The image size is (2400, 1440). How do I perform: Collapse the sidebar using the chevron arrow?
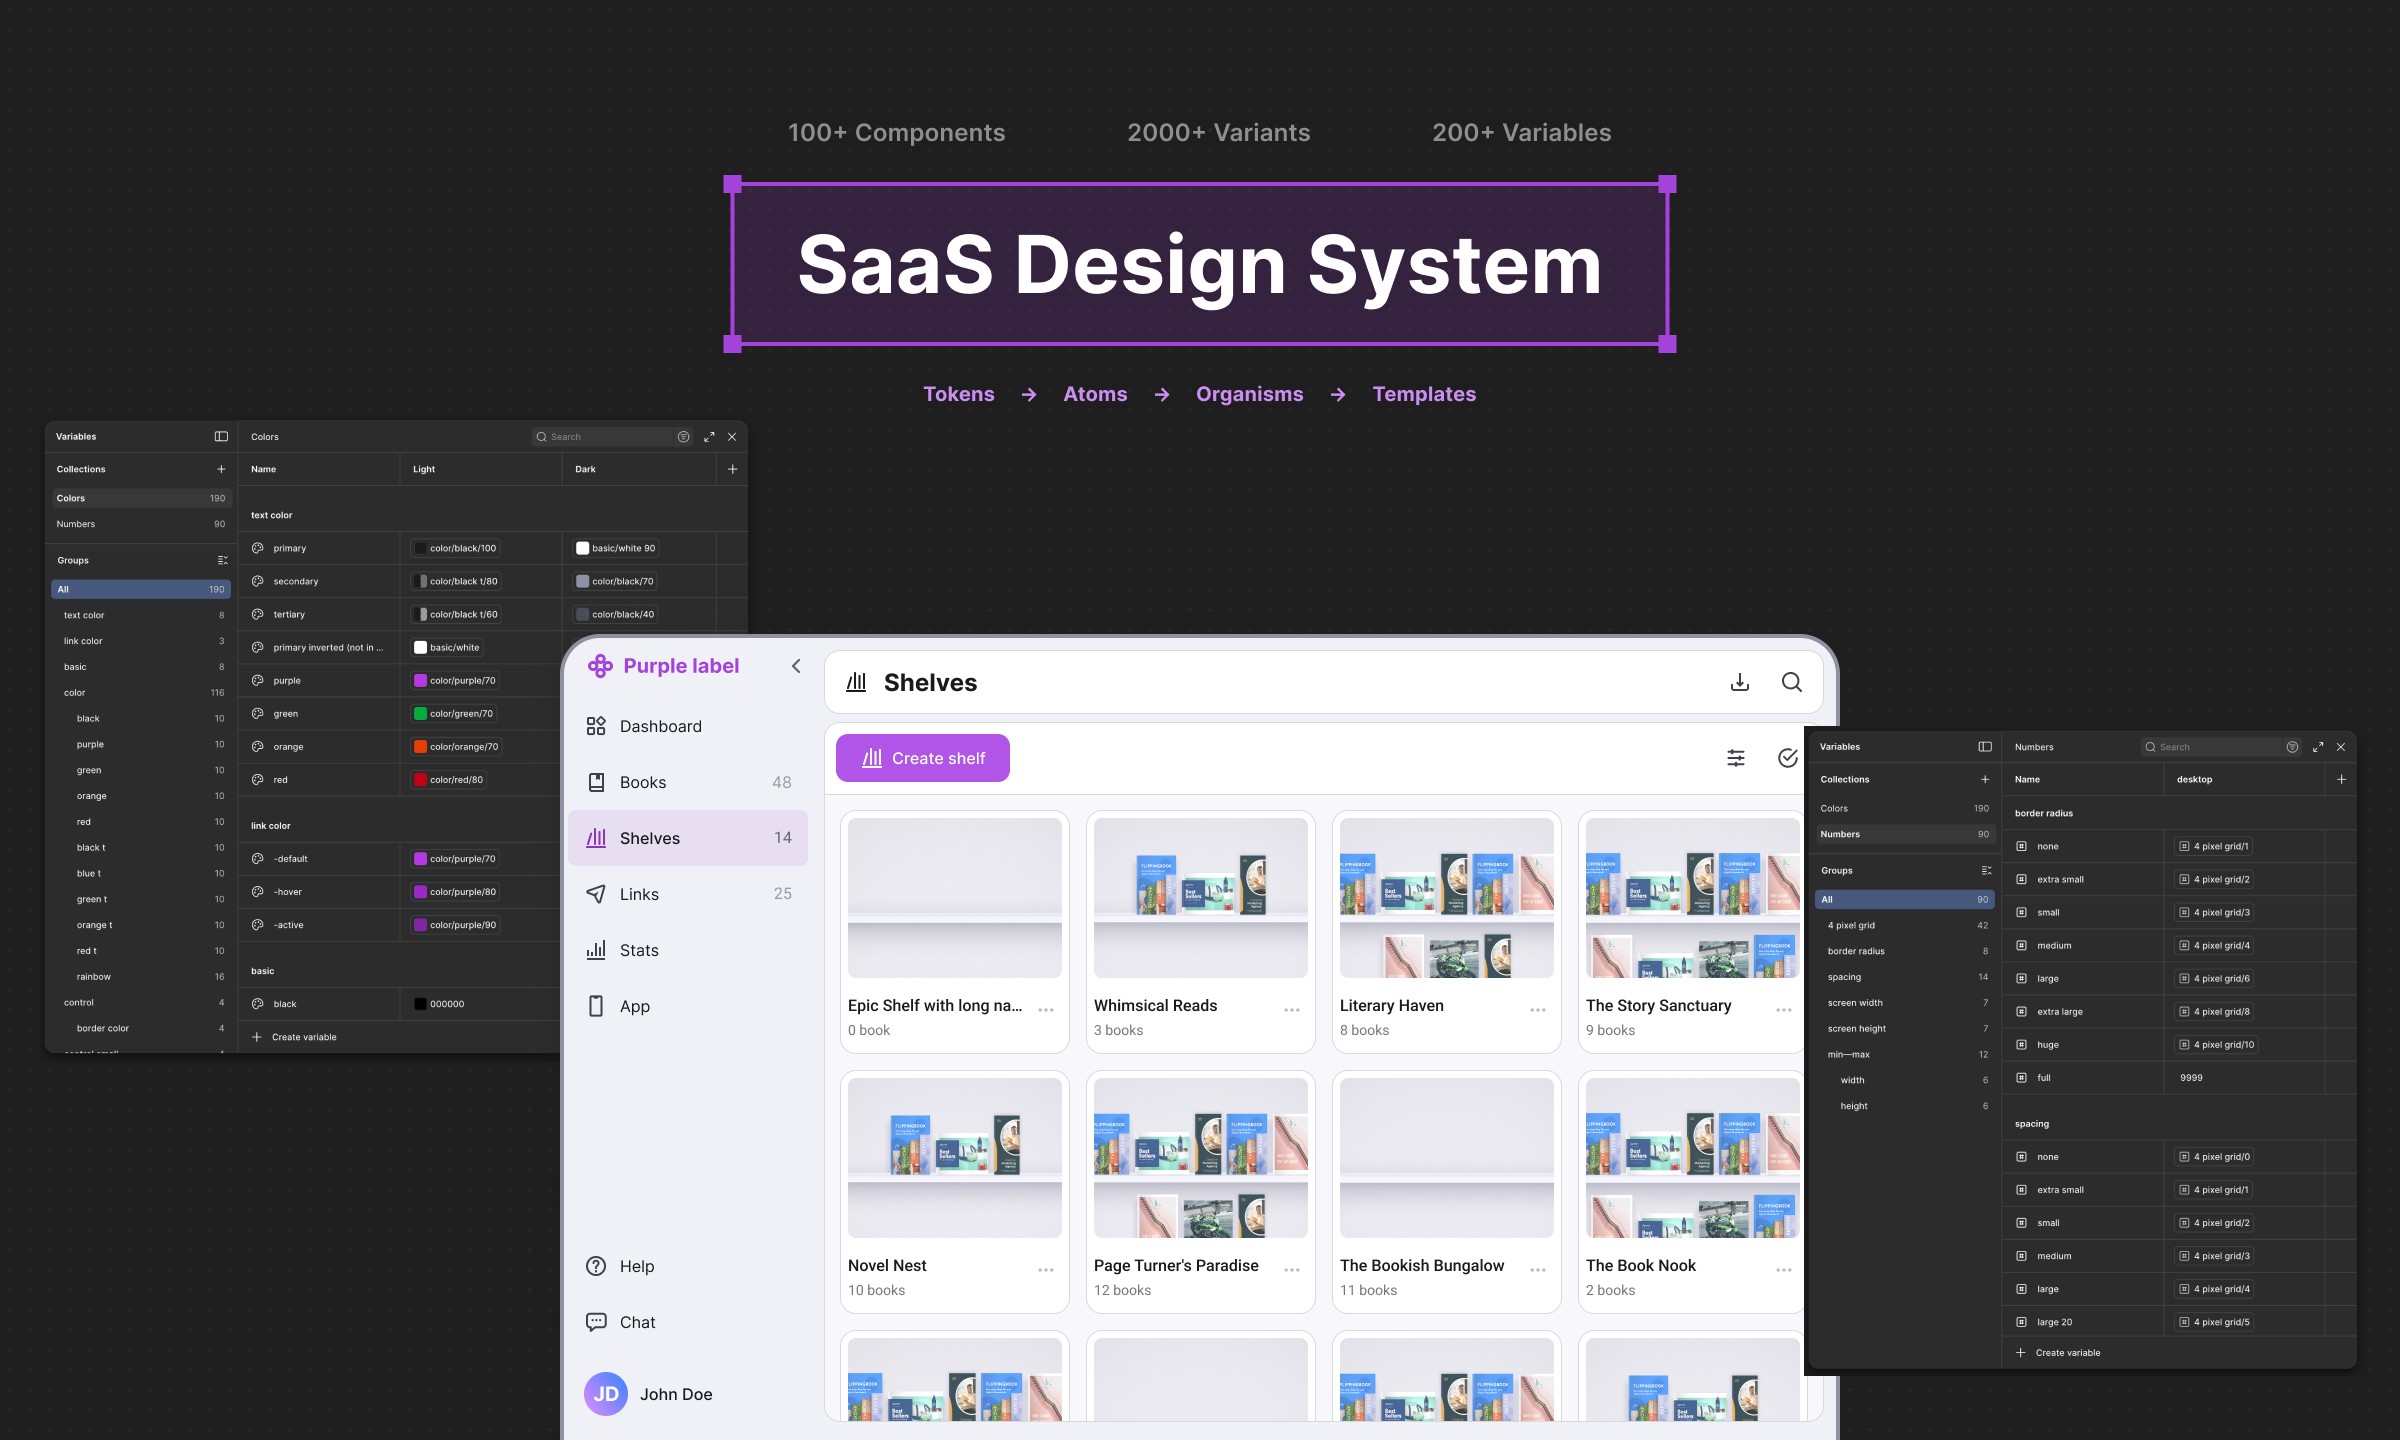[x=796, y=666]
